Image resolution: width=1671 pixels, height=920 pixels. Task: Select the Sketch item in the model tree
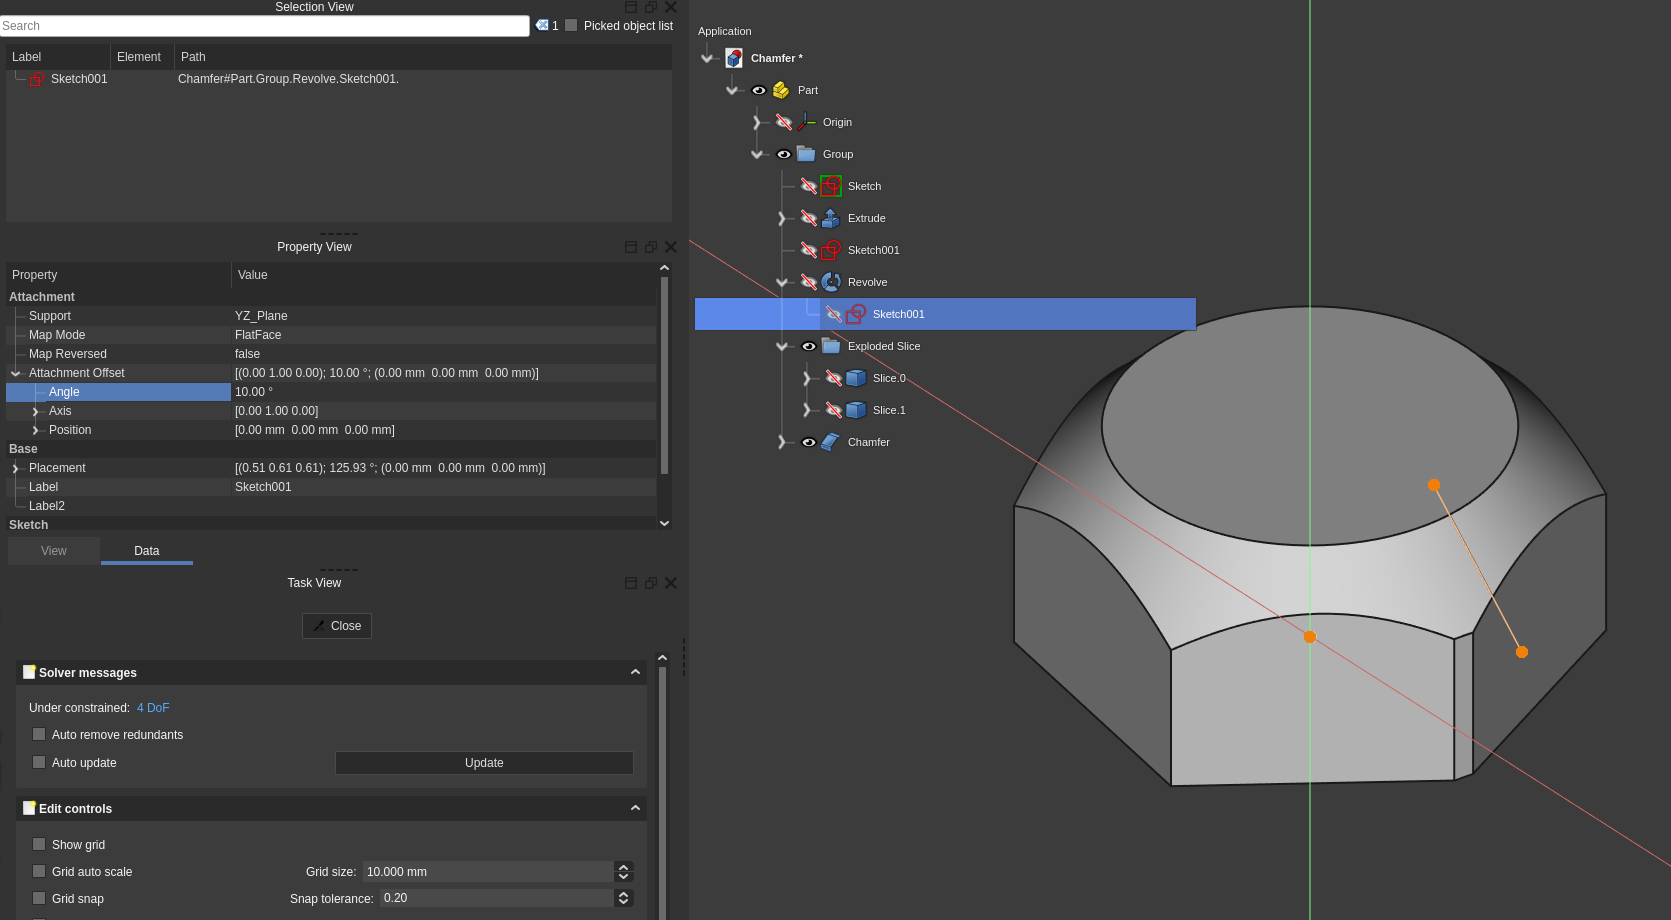864,186
